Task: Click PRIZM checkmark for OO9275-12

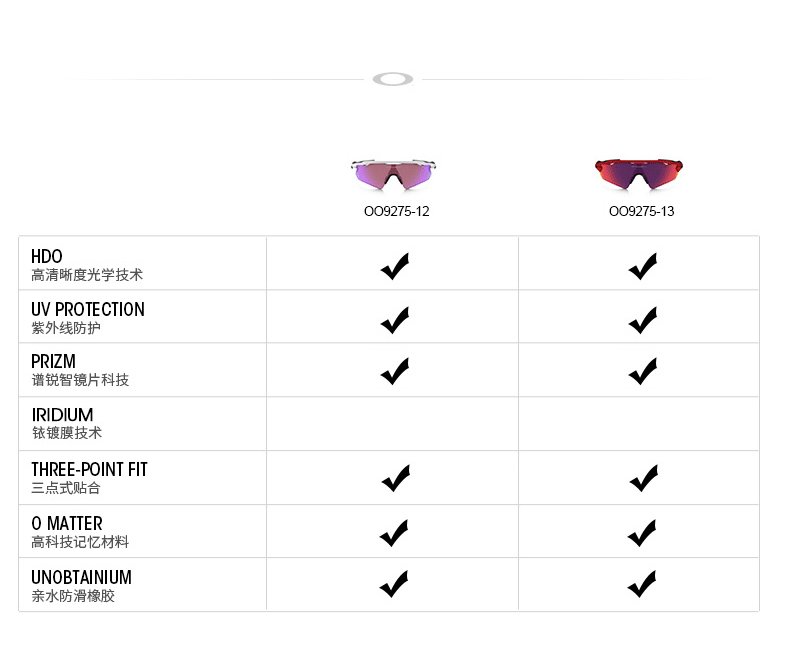Action: point(395,371)
